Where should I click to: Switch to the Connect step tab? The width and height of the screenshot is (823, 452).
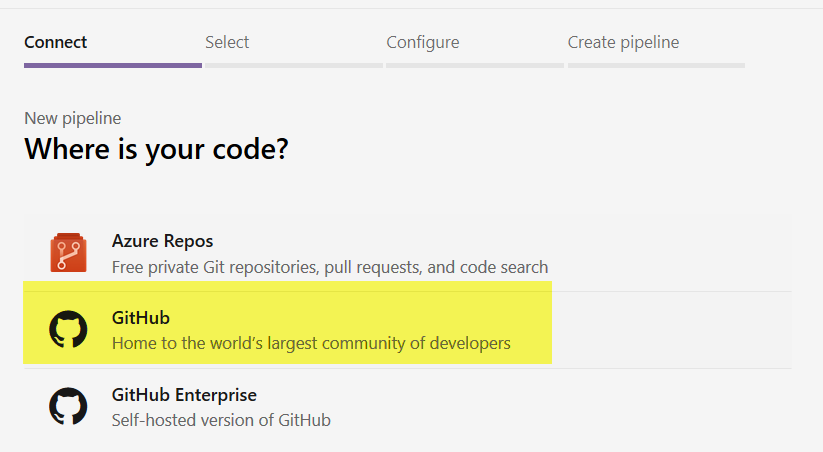[113, 50]
